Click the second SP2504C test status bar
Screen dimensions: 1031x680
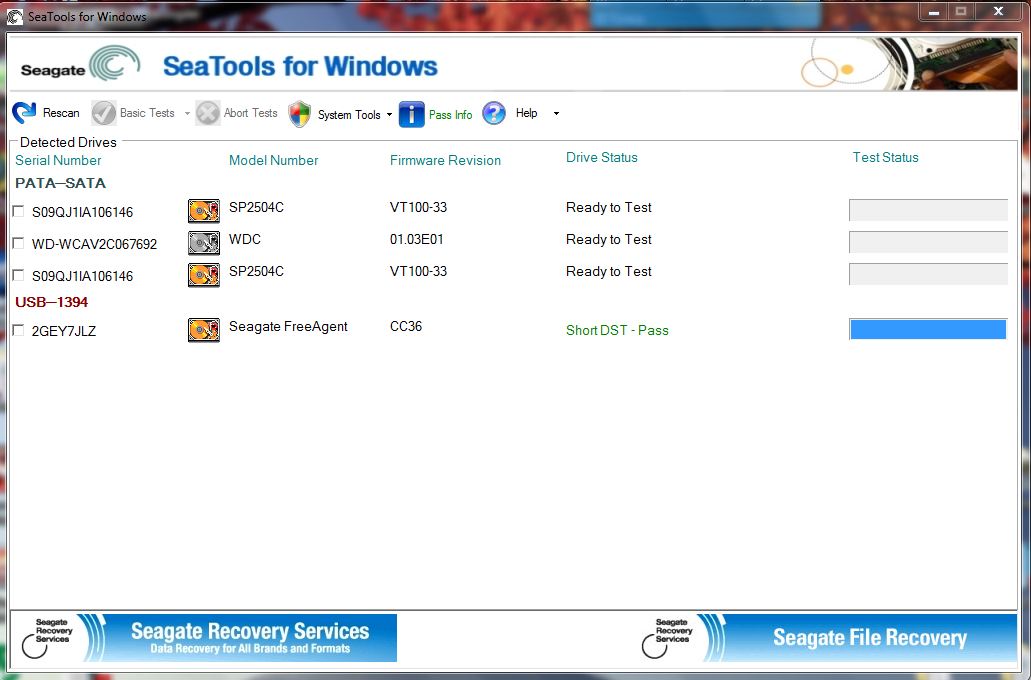[x=928, y=274]
